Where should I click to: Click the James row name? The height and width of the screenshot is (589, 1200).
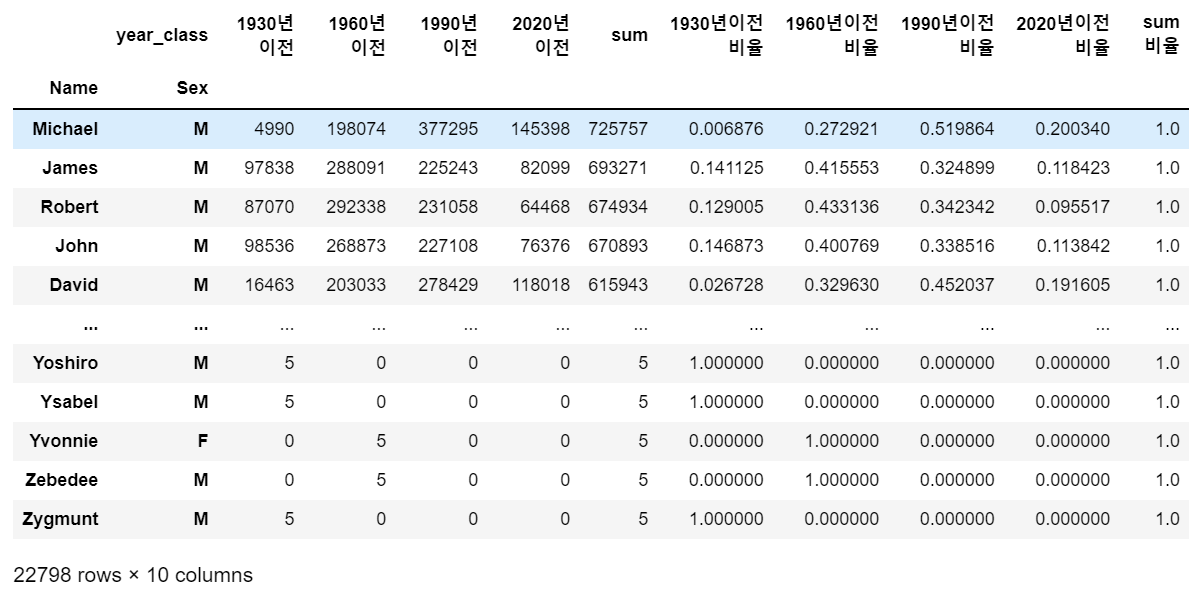70,168
